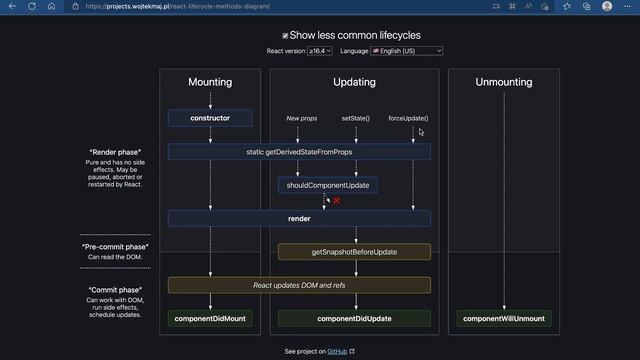640x360 pixels.
Task: Uncheck Show less common lifecycles checkbox
Action: click(285, 36)
